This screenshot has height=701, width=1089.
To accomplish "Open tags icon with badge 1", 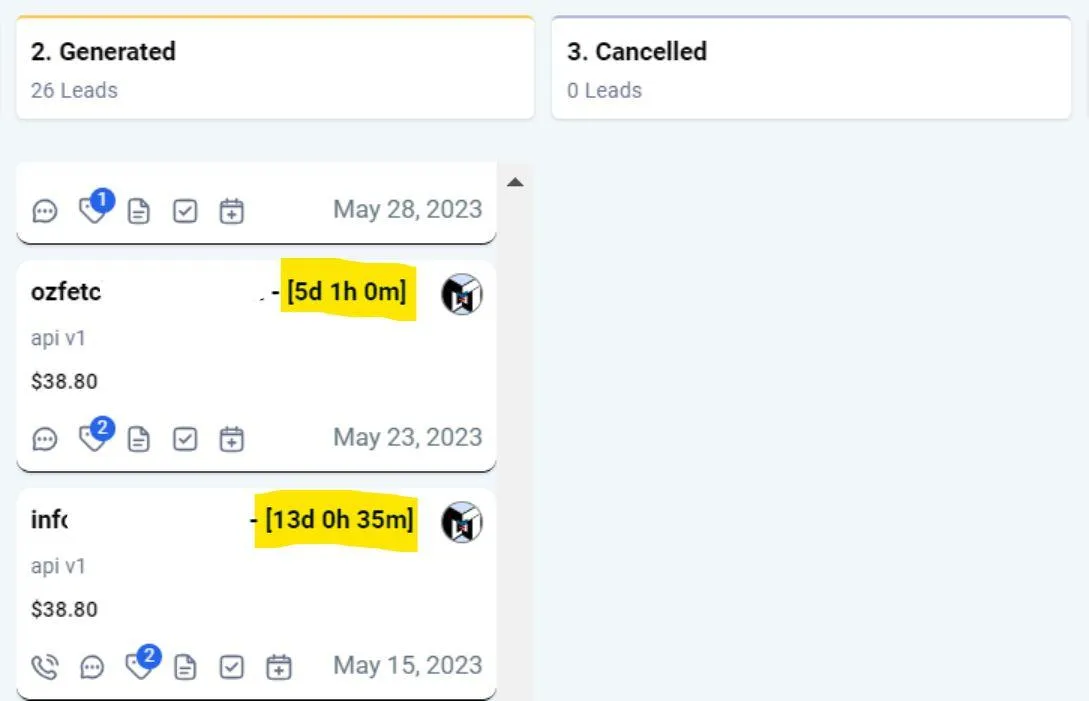I will coord(95,206).
